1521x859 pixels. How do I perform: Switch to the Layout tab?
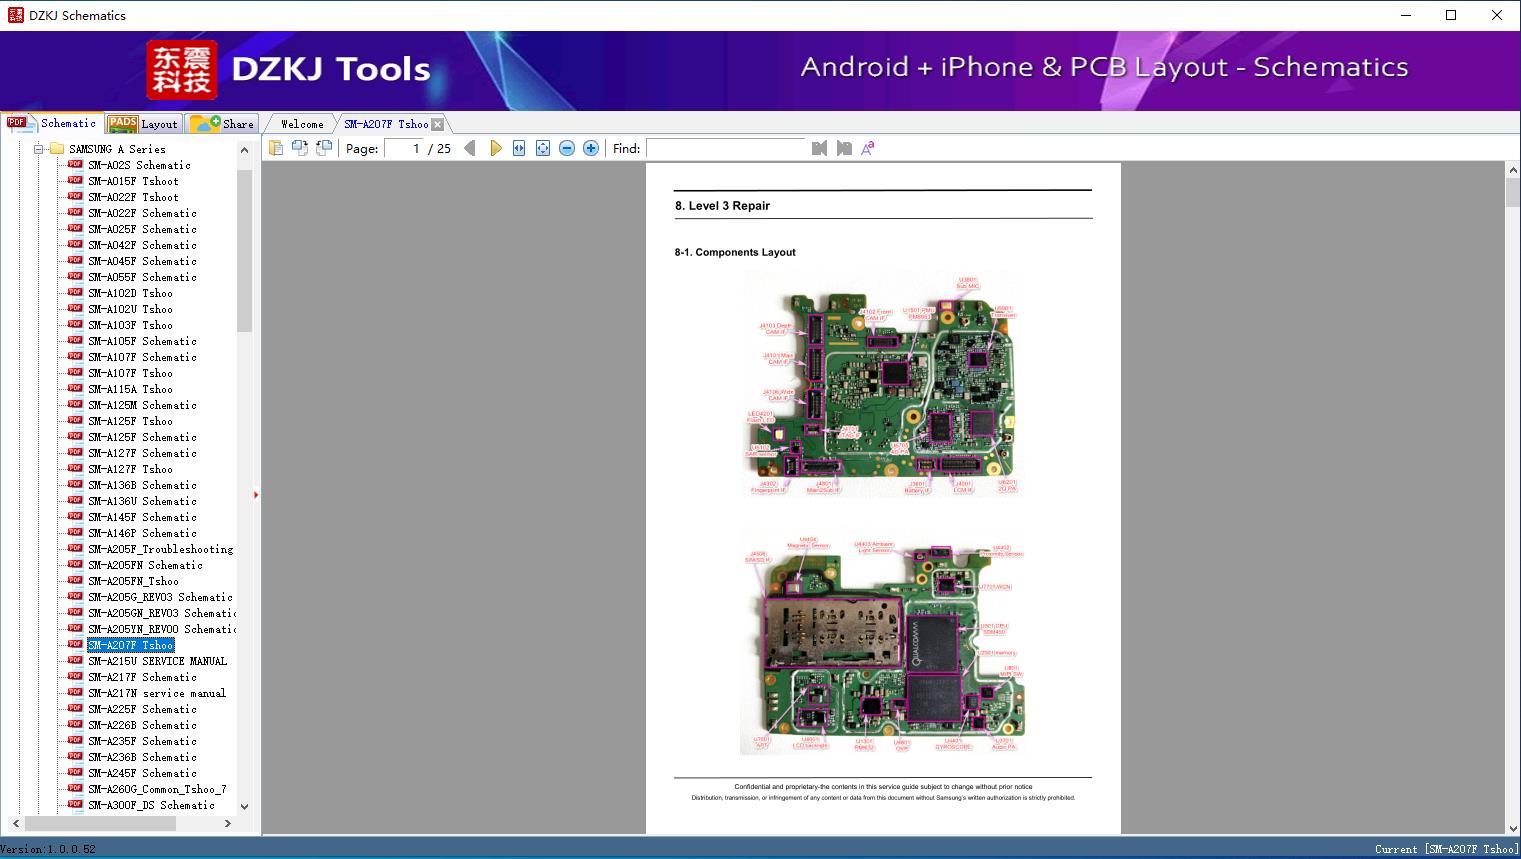[x=143, y=123]
